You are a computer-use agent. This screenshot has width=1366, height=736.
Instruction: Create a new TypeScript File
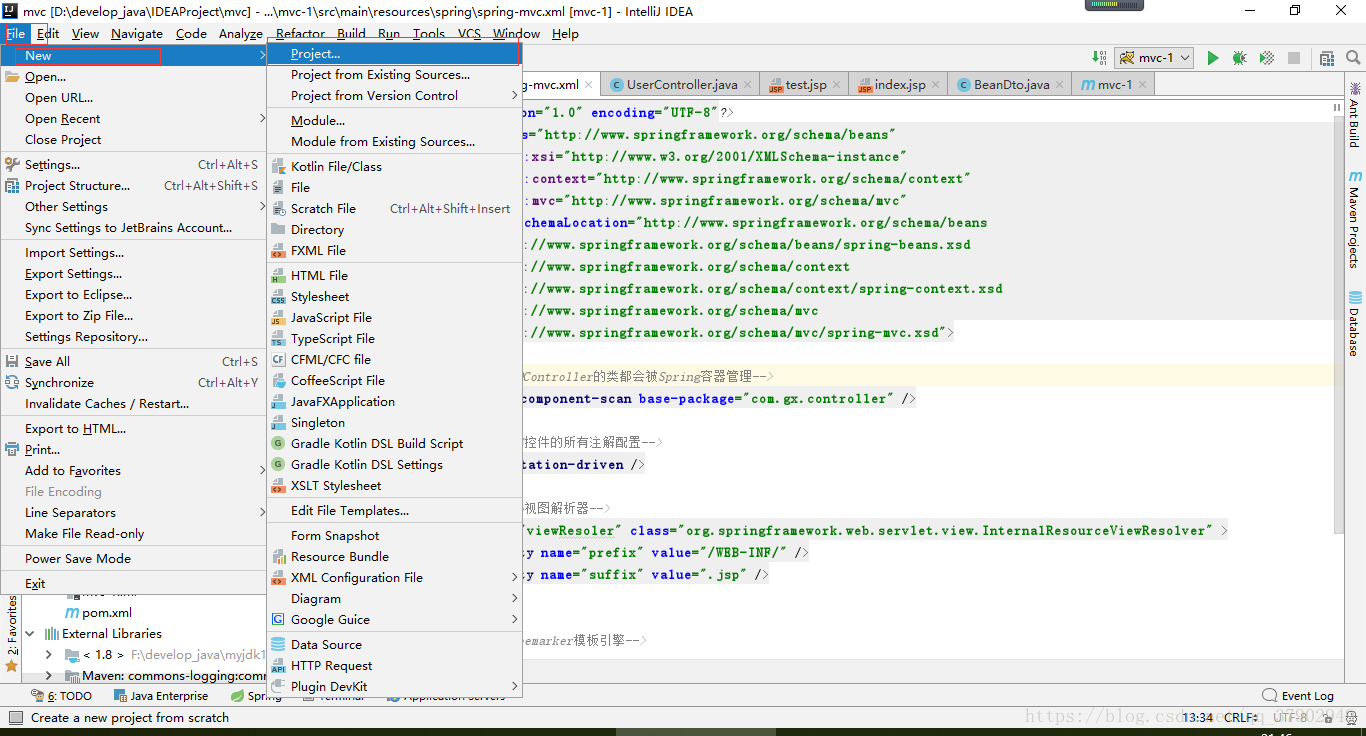tap(394, 338)
